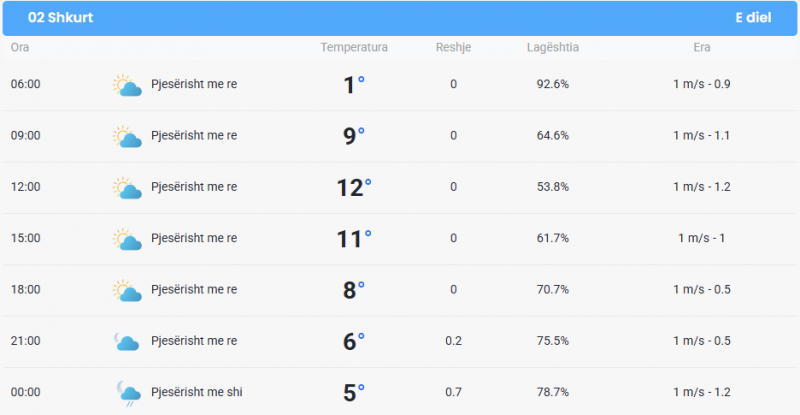Viewport: 800px width, 415px height.
Task: Select the 02 Shkurt date header
Action: coord(60,17)
